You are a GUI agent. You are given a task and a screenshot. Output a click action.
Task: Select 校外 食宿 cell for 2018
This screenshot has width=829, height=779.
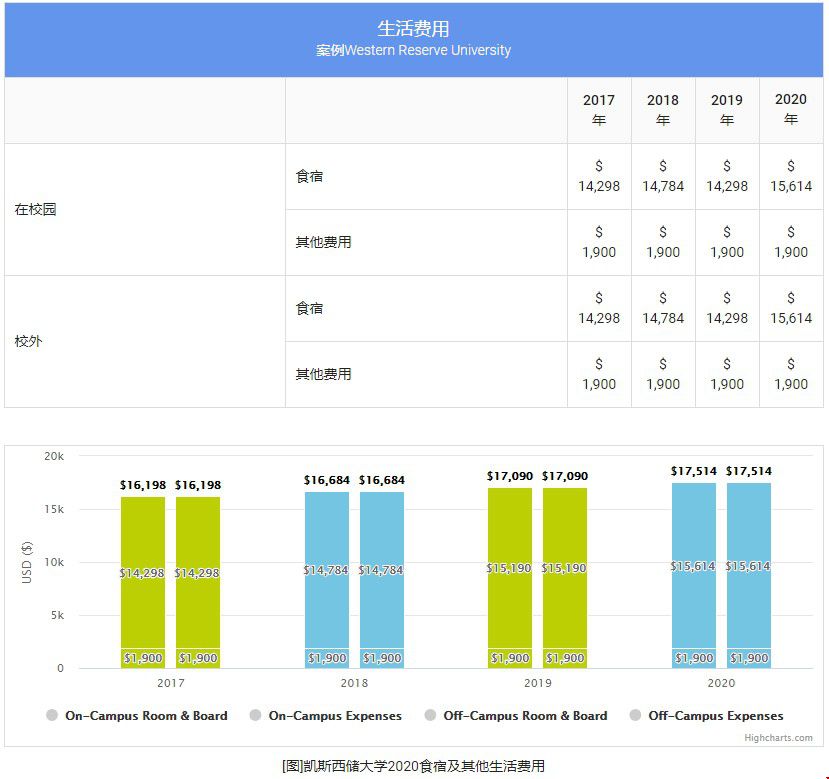point(663,308)
